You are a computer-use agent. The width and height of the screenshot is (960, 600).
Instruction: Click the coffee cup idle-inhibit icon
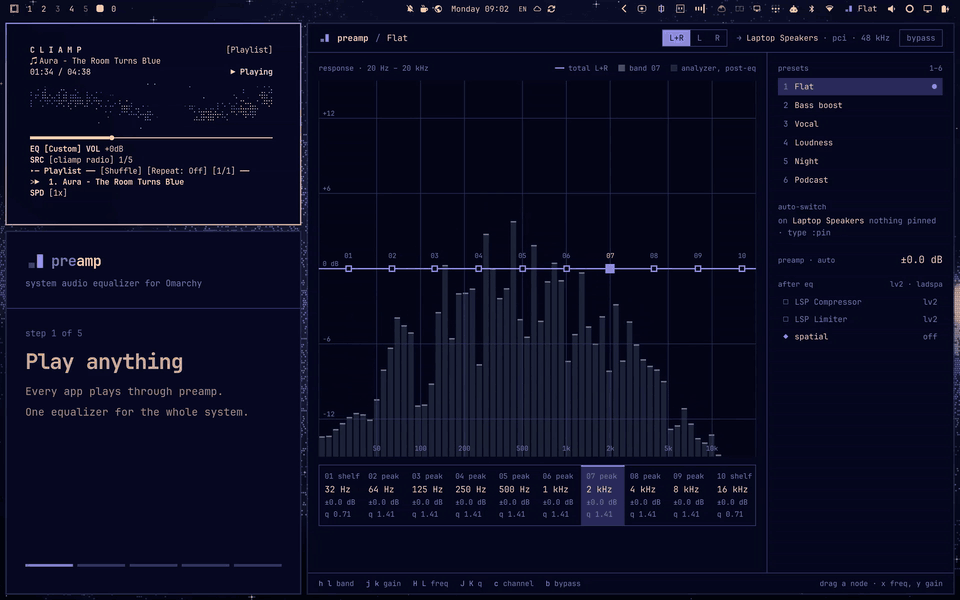click(x=424, y=9)
